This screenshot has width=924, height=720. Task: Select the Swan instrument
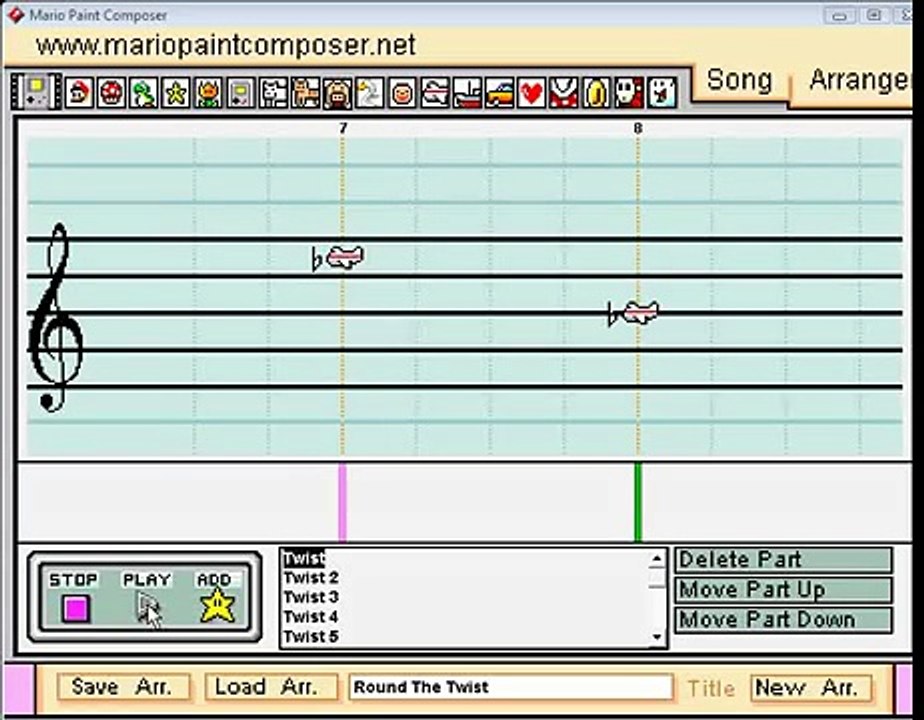[x=369, y=93]
